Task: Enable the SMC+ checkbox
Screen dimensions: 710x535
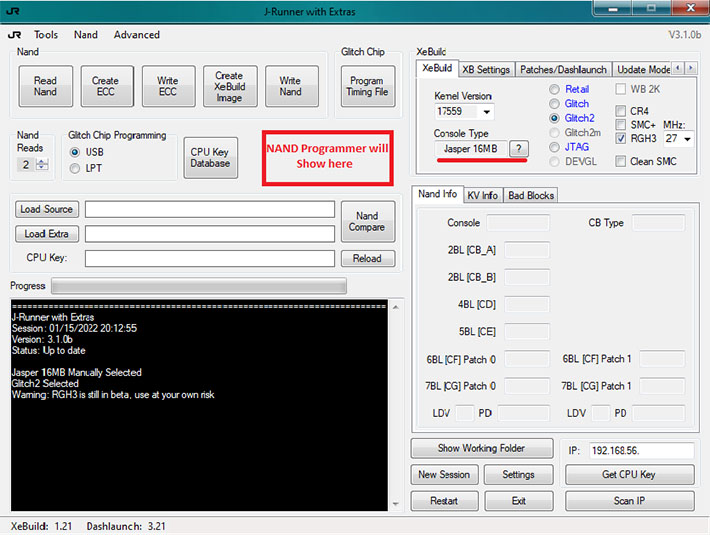Action: pyautogui.click(x=621, y=125)
